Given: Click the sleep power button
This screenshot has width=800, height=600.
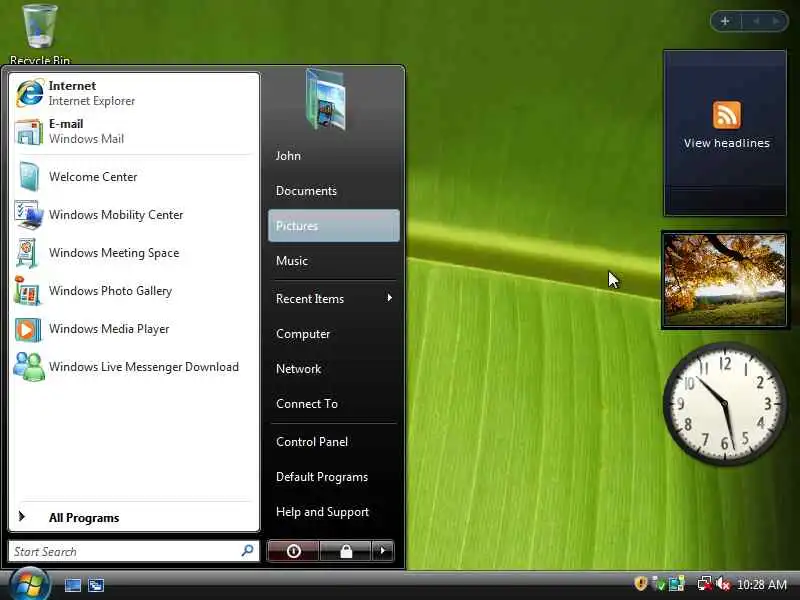Looking at the screenshot, I should pos(293,551).
